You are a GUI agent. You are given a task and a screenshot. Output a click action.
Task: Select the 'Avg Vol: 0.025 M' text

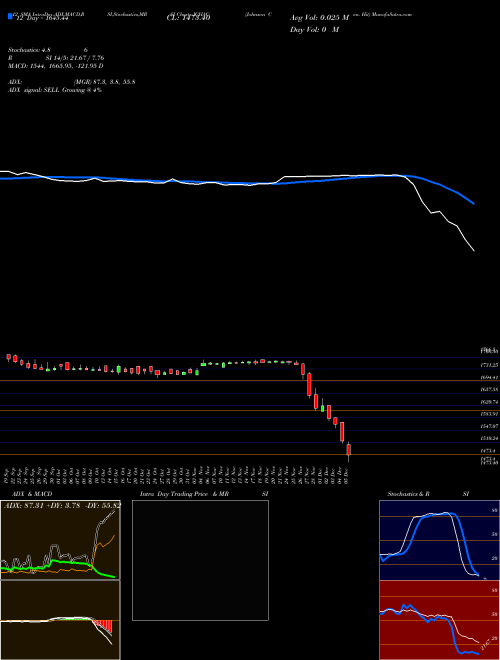tap(320, 18)
